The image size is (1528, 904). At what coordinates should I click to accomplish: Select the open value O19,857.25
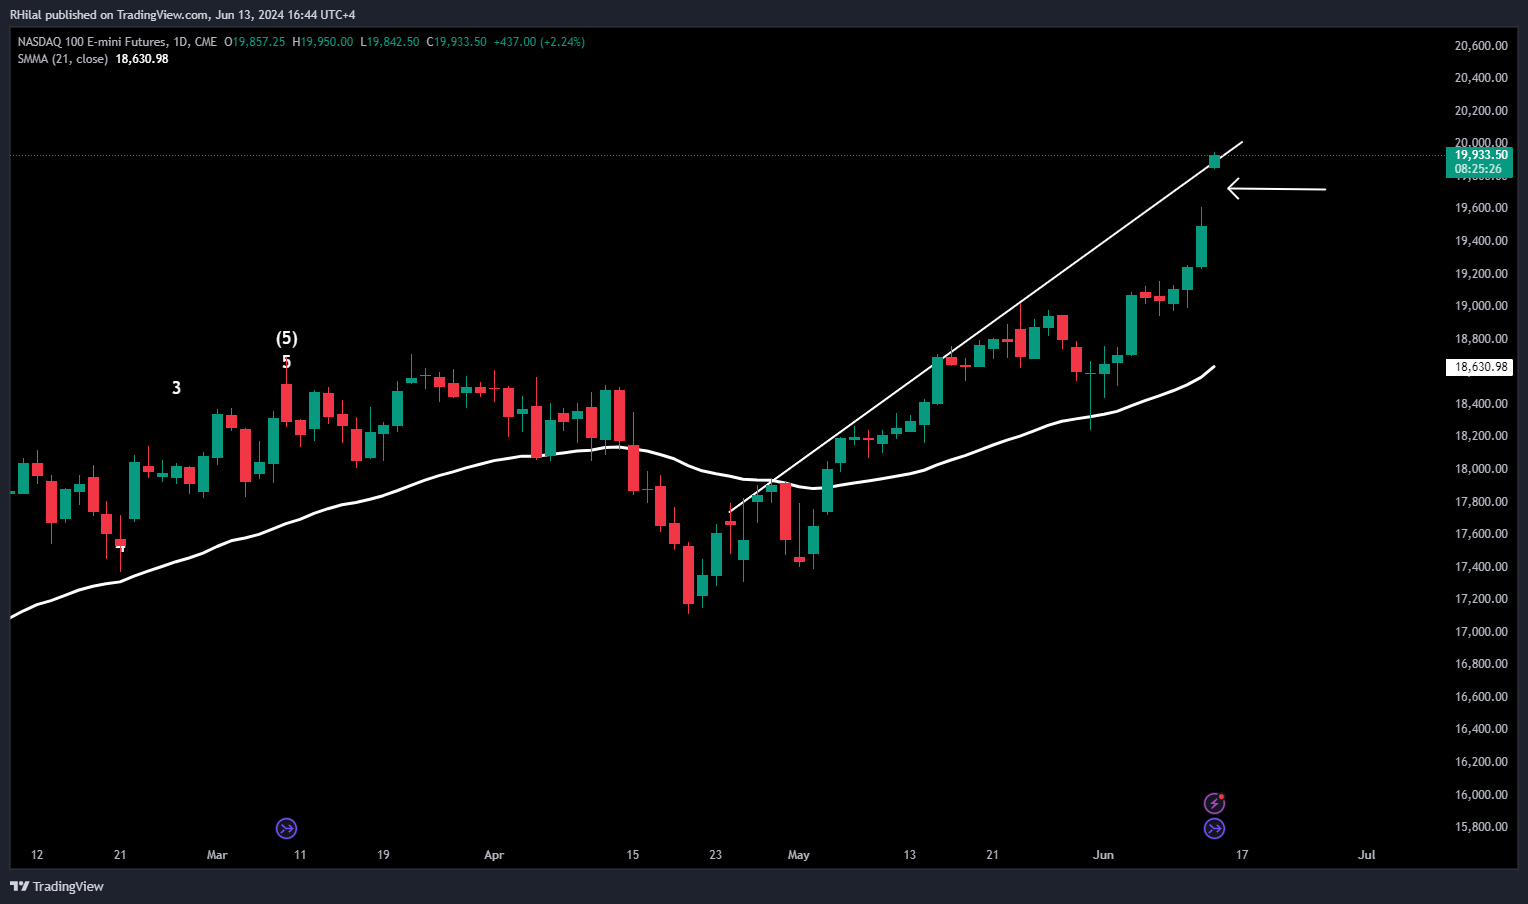pos(254,42)
